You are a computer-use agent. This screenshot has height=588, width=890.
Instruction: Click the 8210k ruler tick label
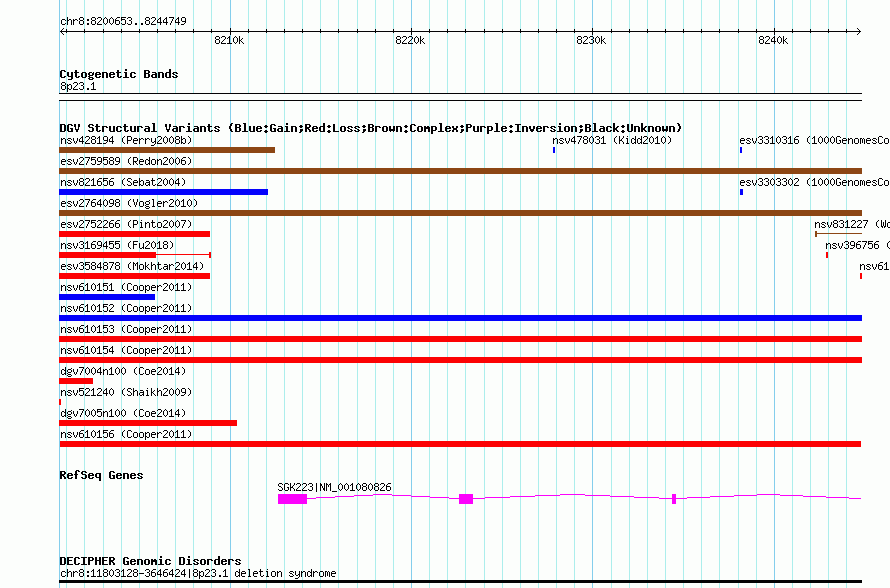click(x=229, y=40)
